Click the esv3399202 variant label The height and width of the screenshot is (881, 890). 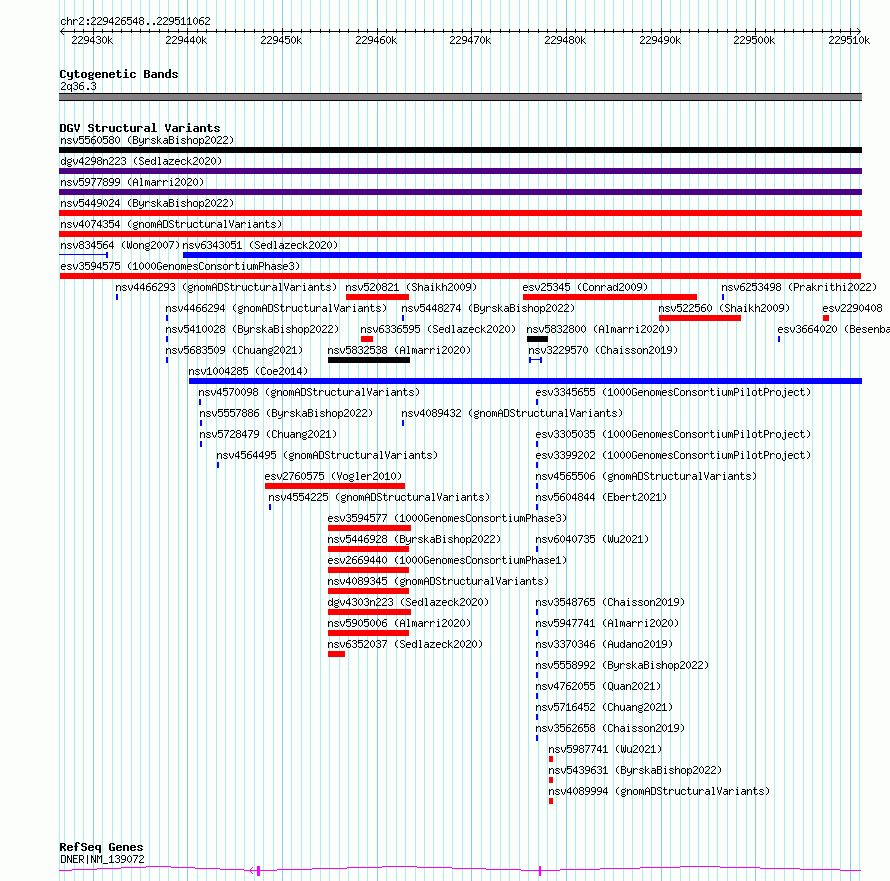click(673, 455)
